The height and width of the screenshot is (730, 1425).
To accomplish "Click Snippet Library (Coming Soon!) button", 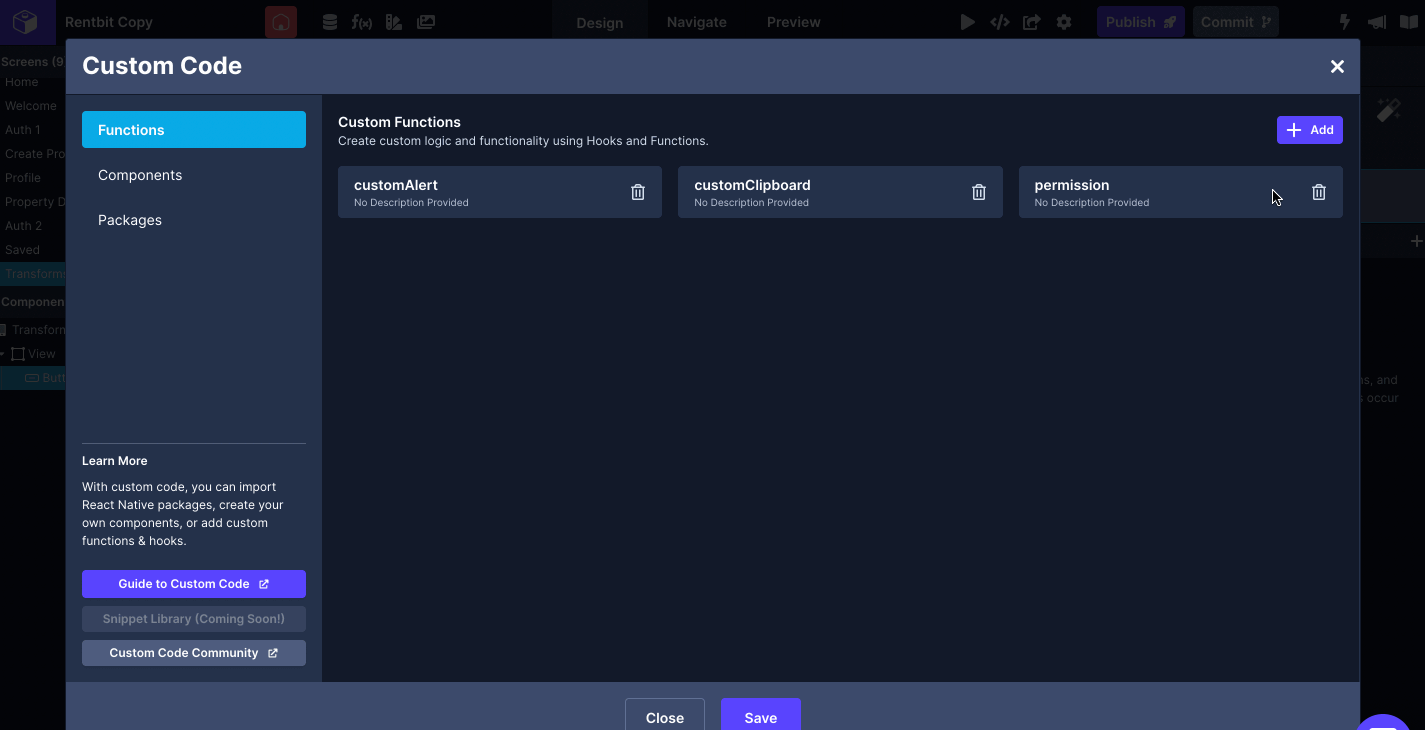I will click(x=194, y=619).
